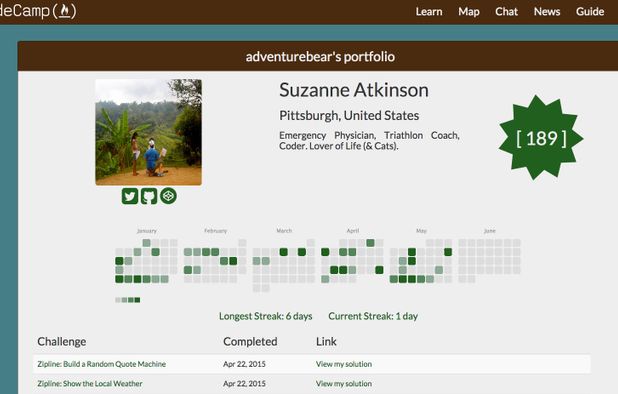The image size is (618, 394).
Task: Click the darkest green heatmap legend square
Action: [137, 300]
